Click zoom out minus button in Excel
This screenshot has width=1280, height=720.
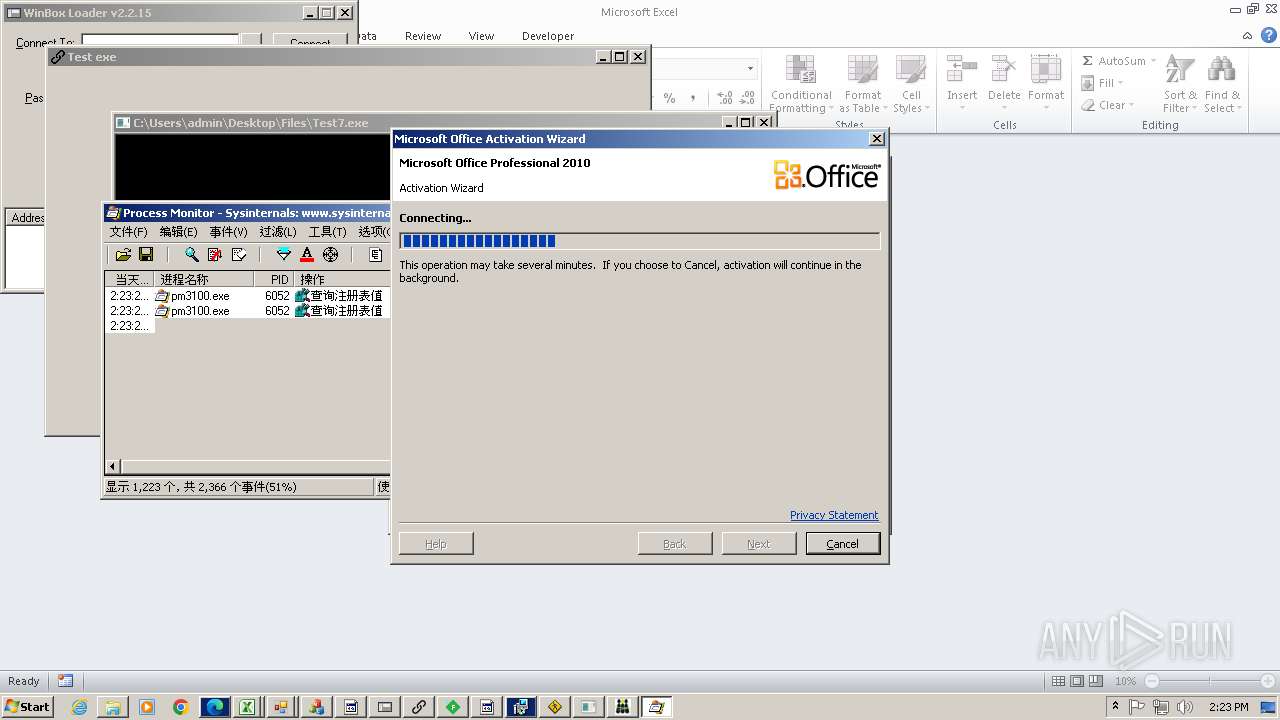[x=1152, y=681]
